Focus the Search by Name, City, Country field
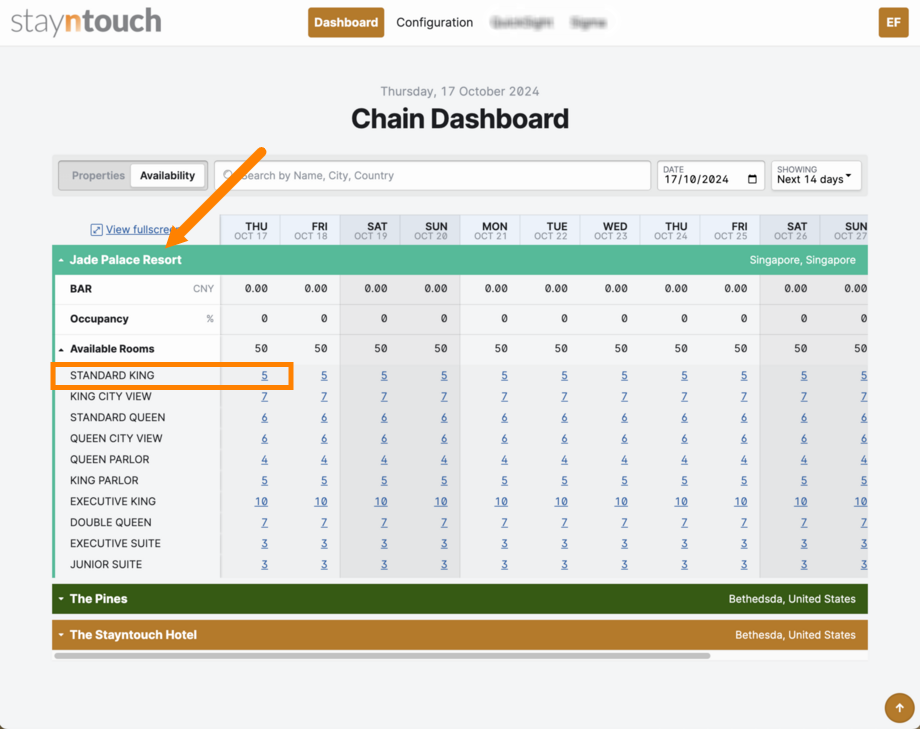 (x=432, y=176)
